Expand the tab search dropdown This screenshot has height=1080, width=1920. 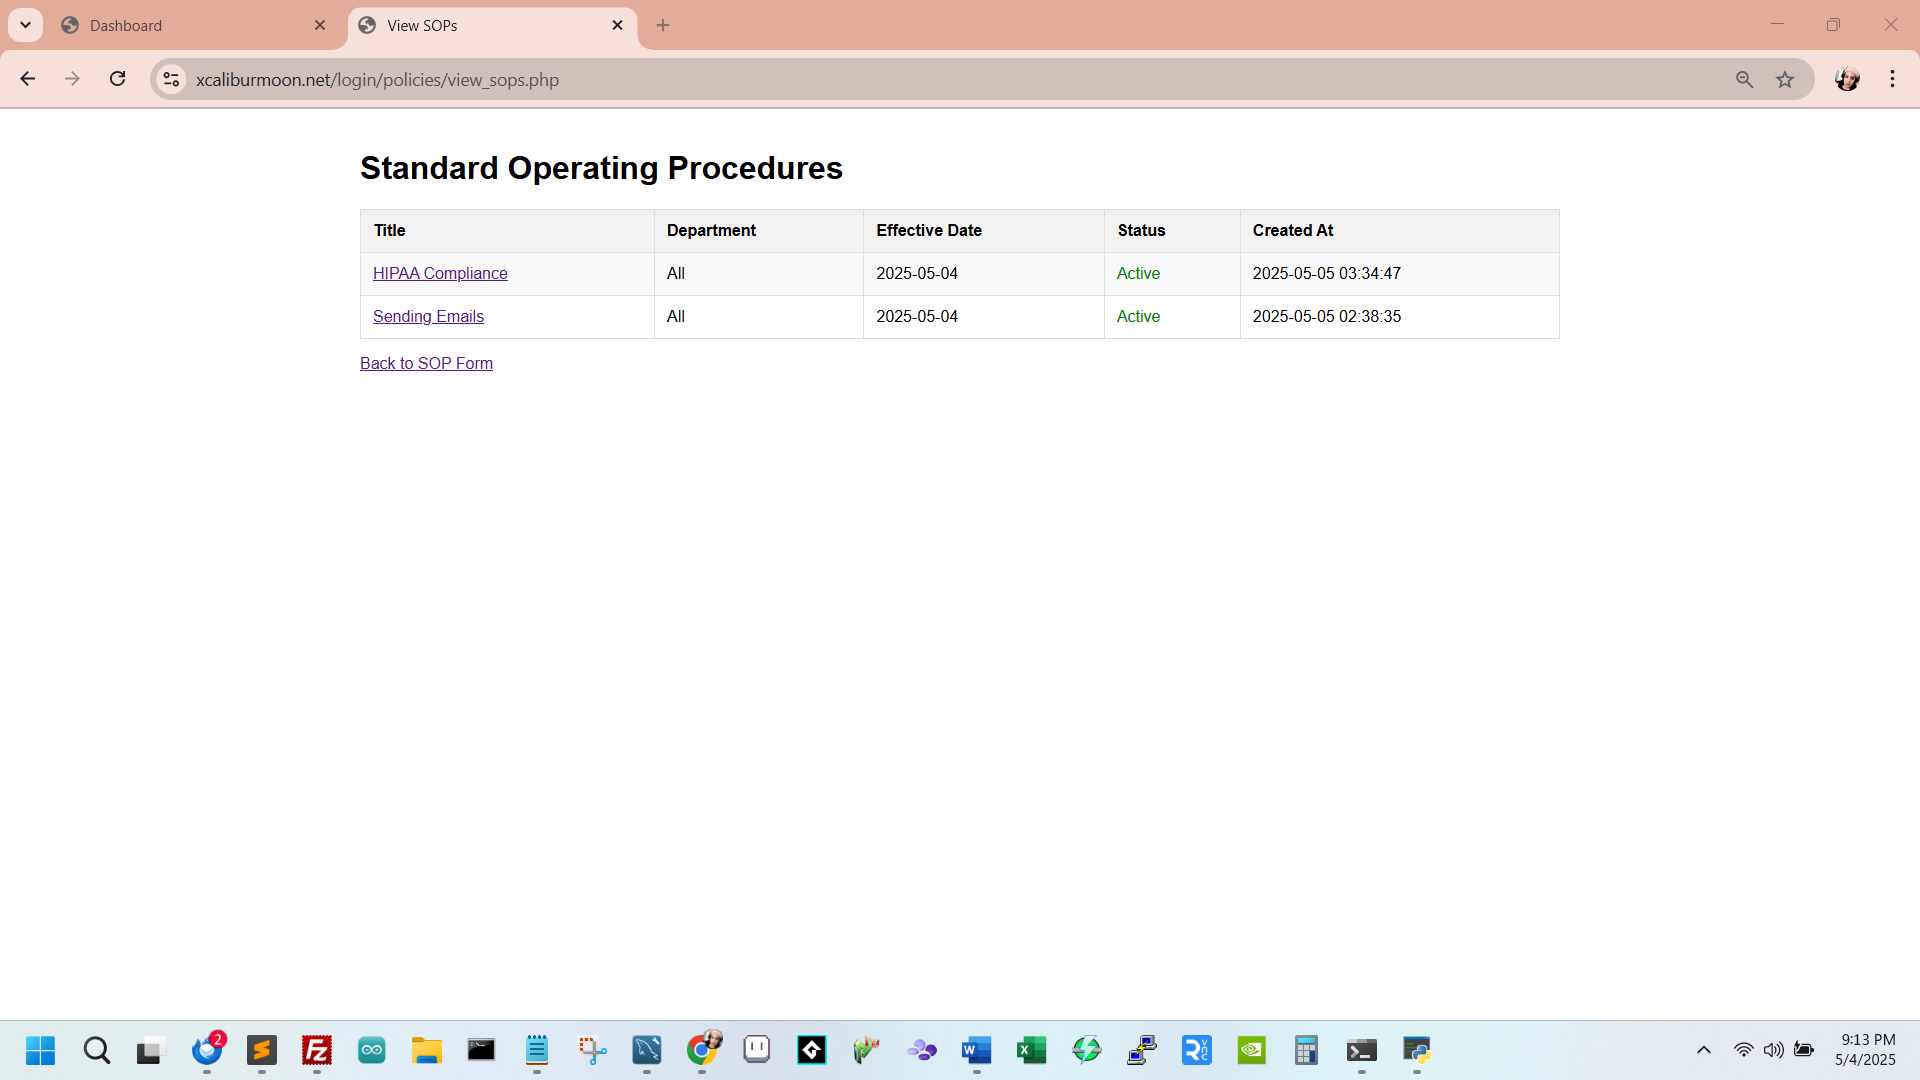click(x=25, y=25)
